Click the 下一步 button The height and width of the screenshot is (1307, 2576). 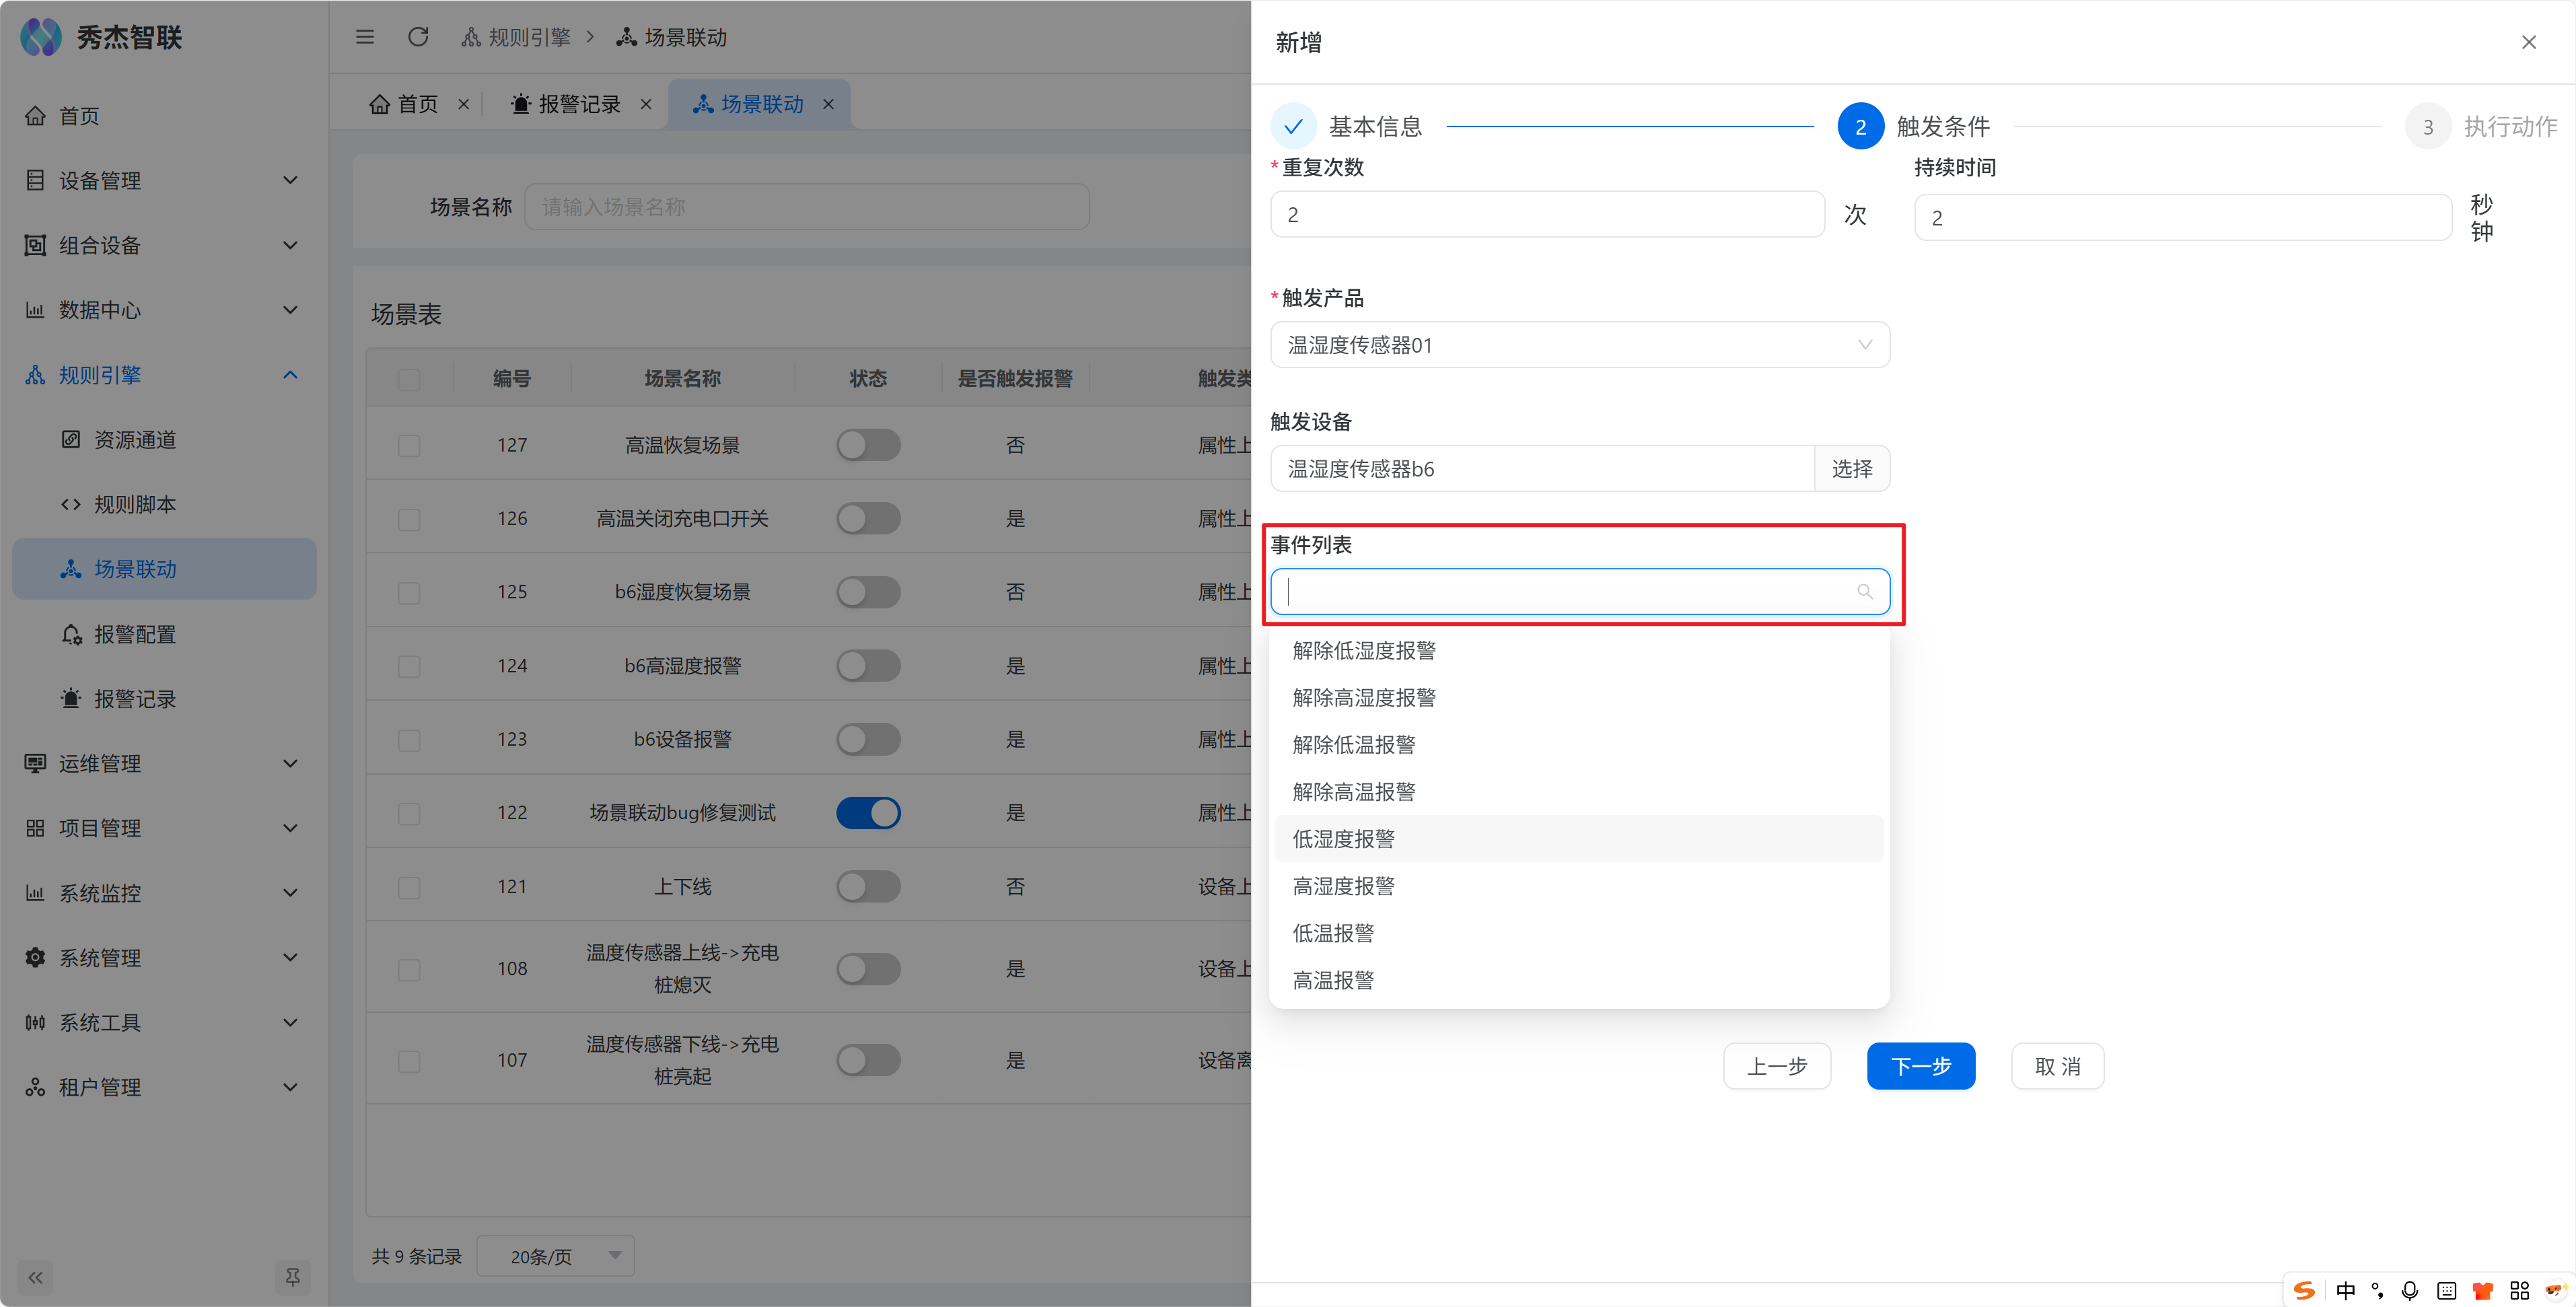point(1920,1066)
